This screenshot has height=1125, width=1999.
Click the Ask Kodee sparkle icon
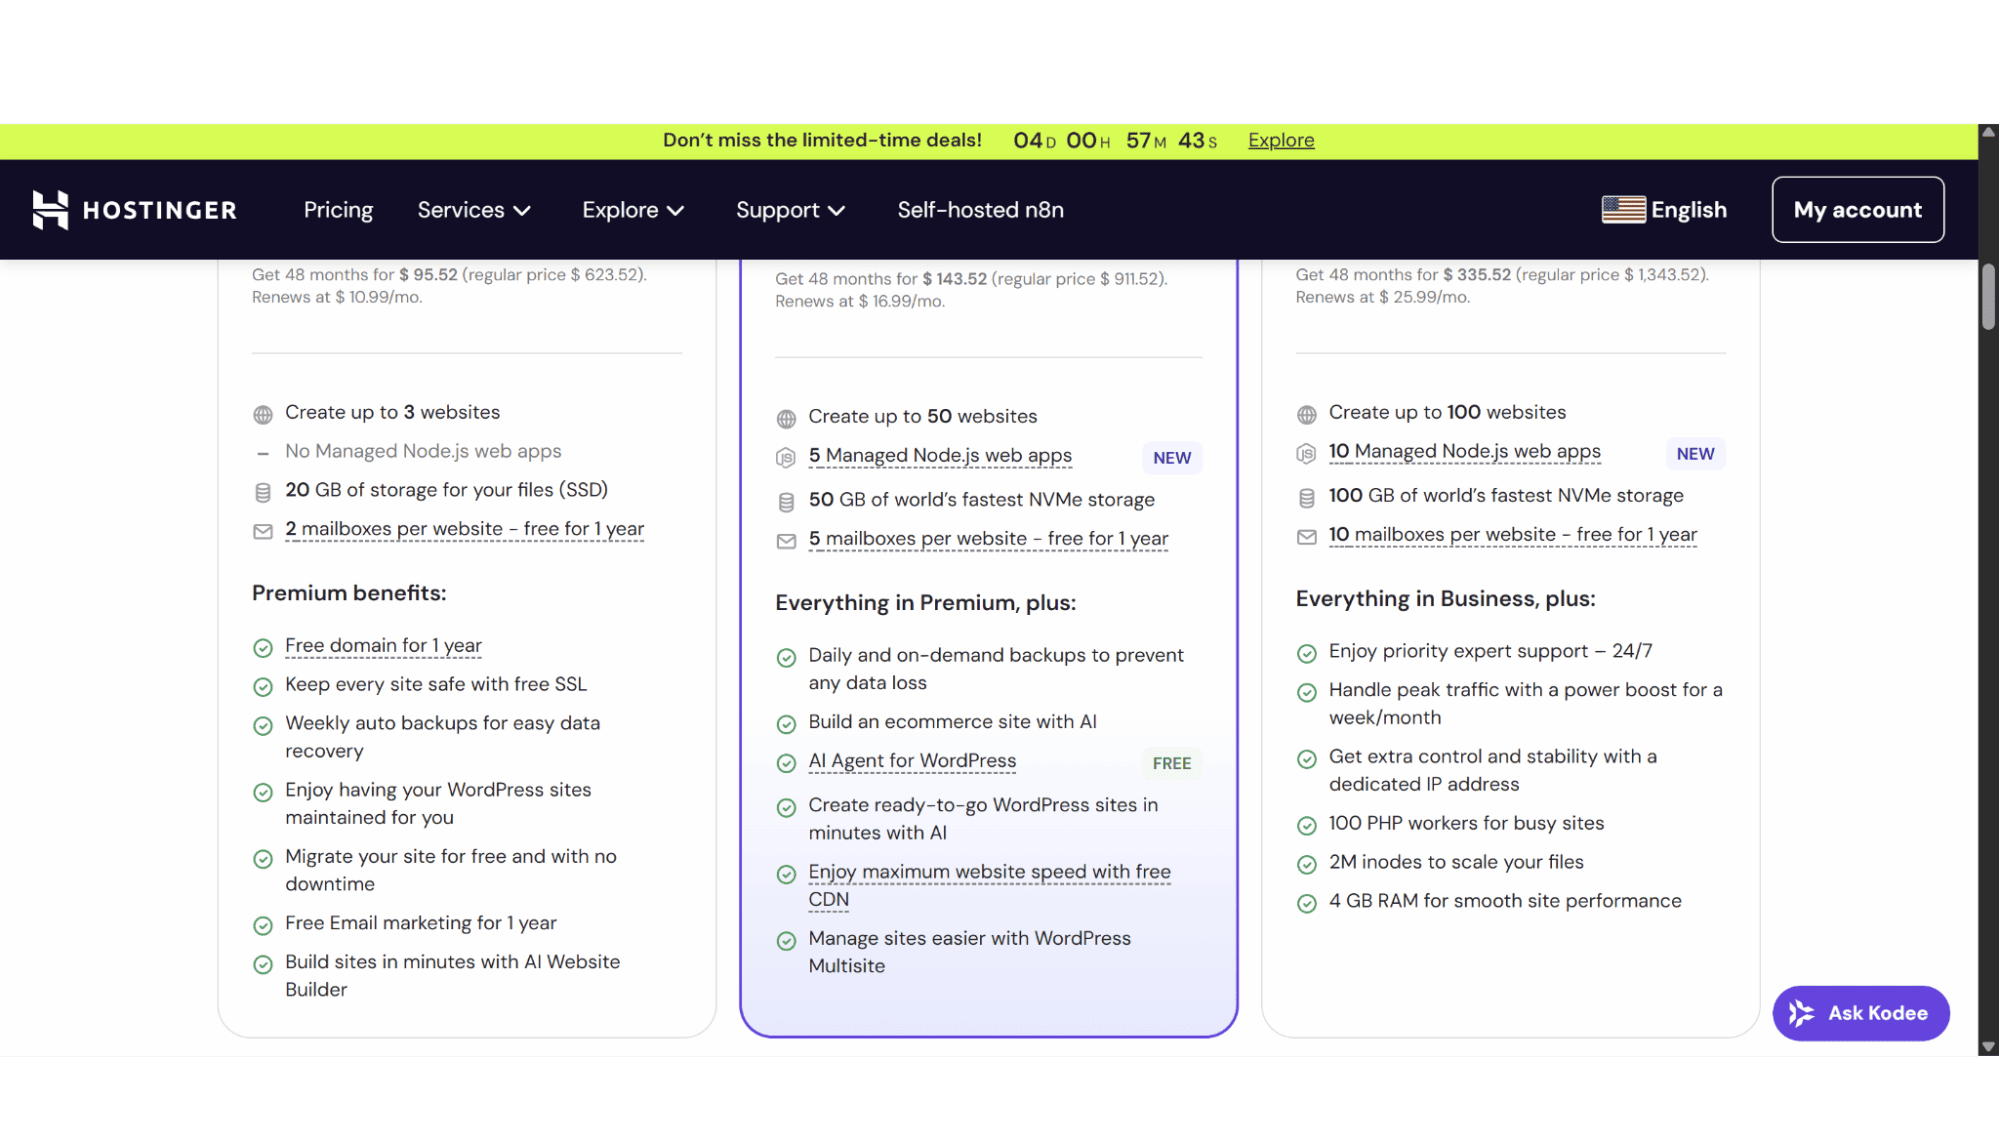click(1801, 1013)
